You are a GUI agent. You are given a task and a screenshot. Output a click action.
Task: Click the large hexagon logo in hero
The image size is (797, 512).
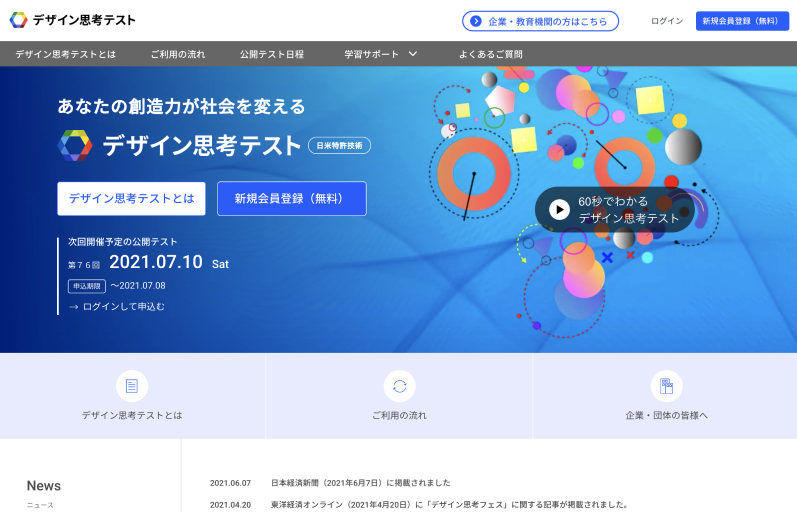(x=75, y=145)
